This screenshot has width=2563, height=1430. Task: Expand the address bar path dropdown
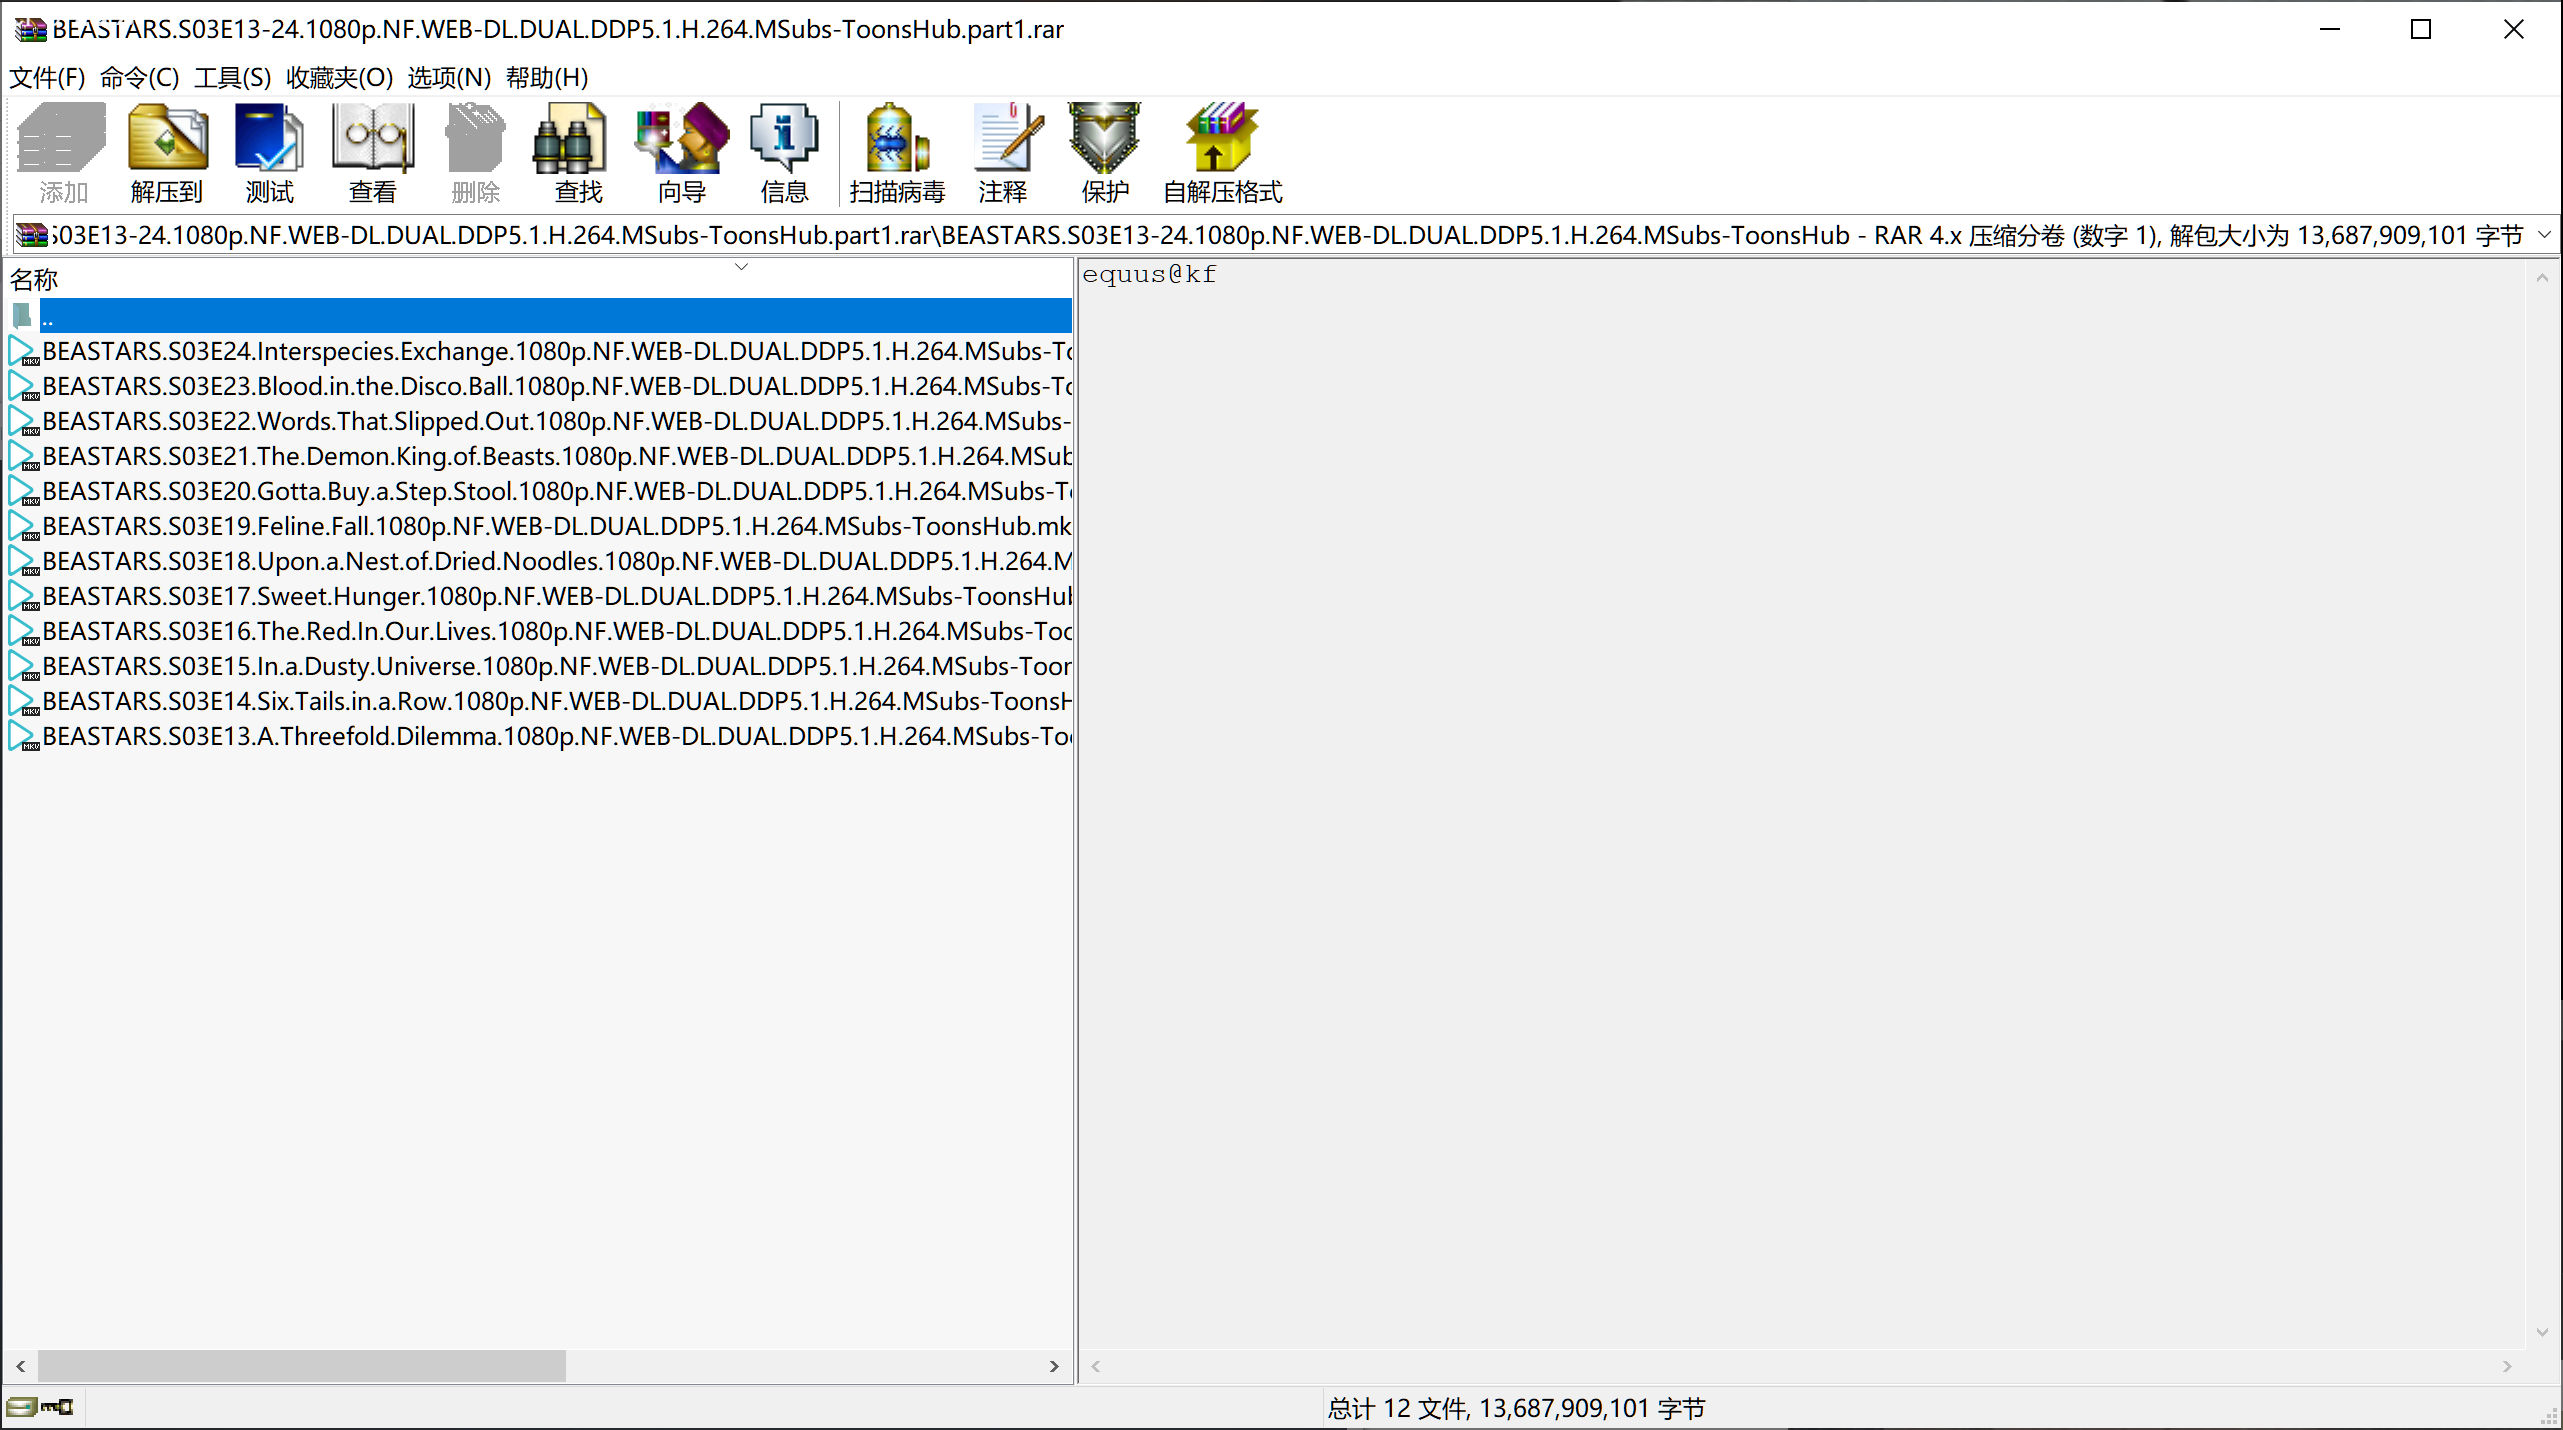(2544, 235)
